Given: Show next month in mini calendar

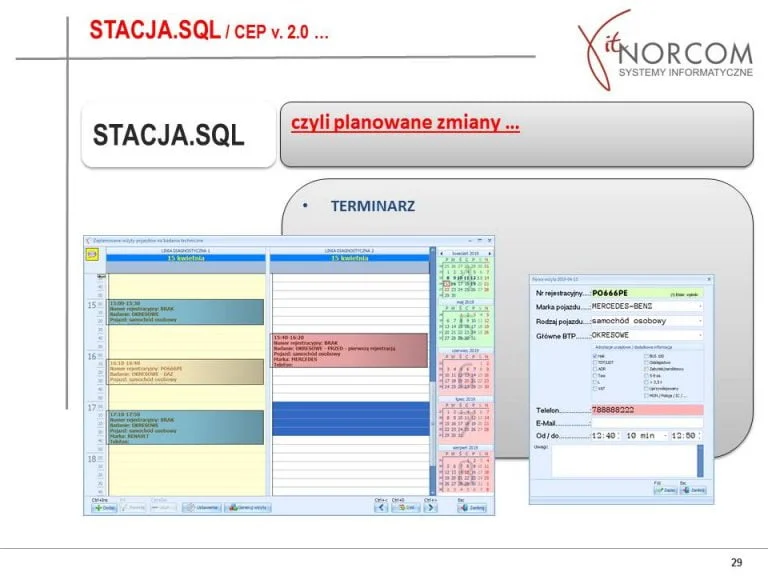Looking at the screenshot, I should click(x=489, y=253).
